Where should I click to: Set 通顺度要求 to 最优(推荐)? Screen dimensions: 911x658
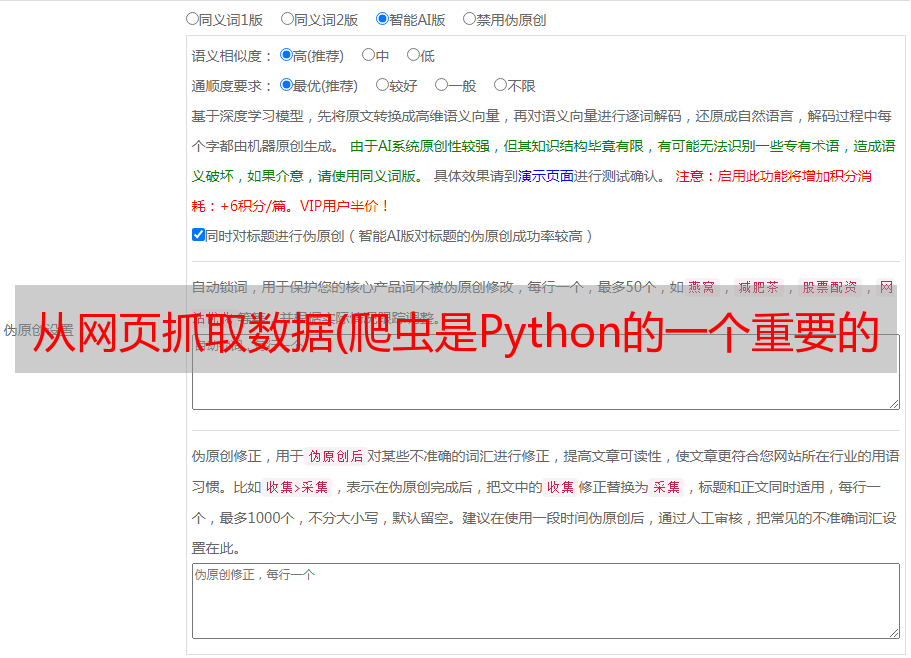286,85
